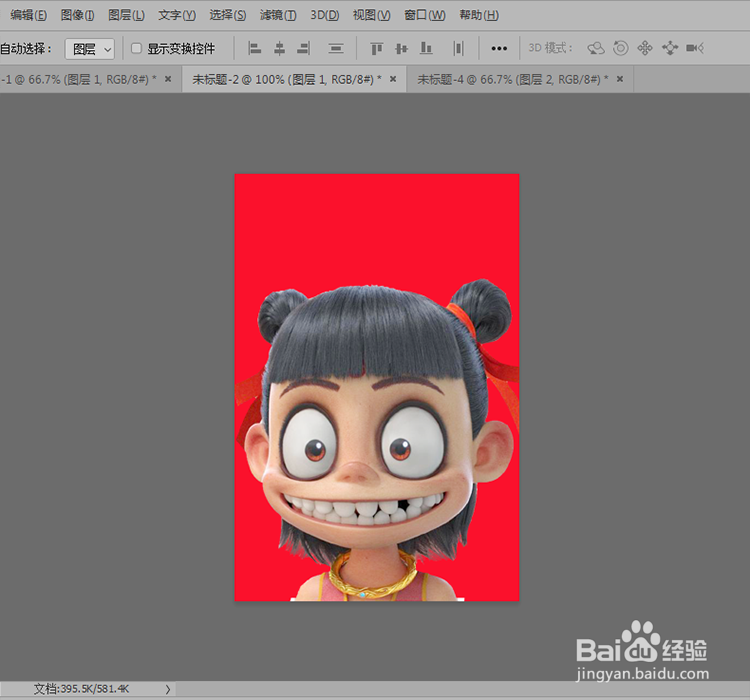Image resolution: width=750 pixels, height=700 pixels.
Task: Open the 视图(V) menu
Action: click(x=372, y=15)
